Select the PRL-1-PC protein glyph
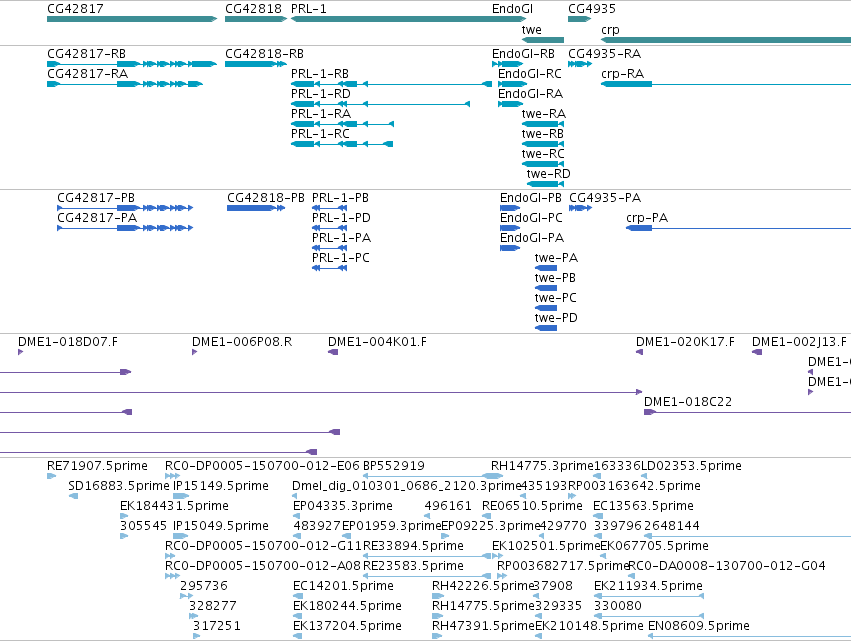Screen dimensions: 851x641 [x=329, y=268]
